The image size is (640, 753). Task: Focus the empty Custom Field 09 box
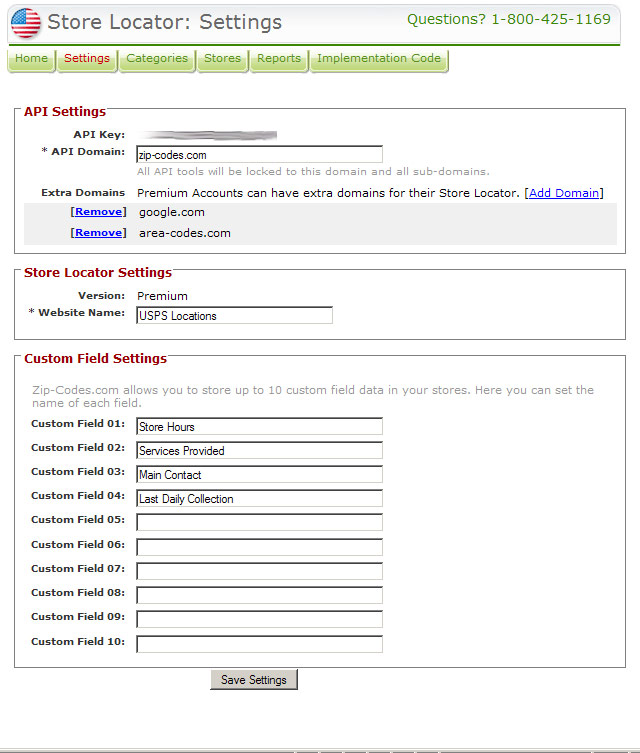click(259, 619)
